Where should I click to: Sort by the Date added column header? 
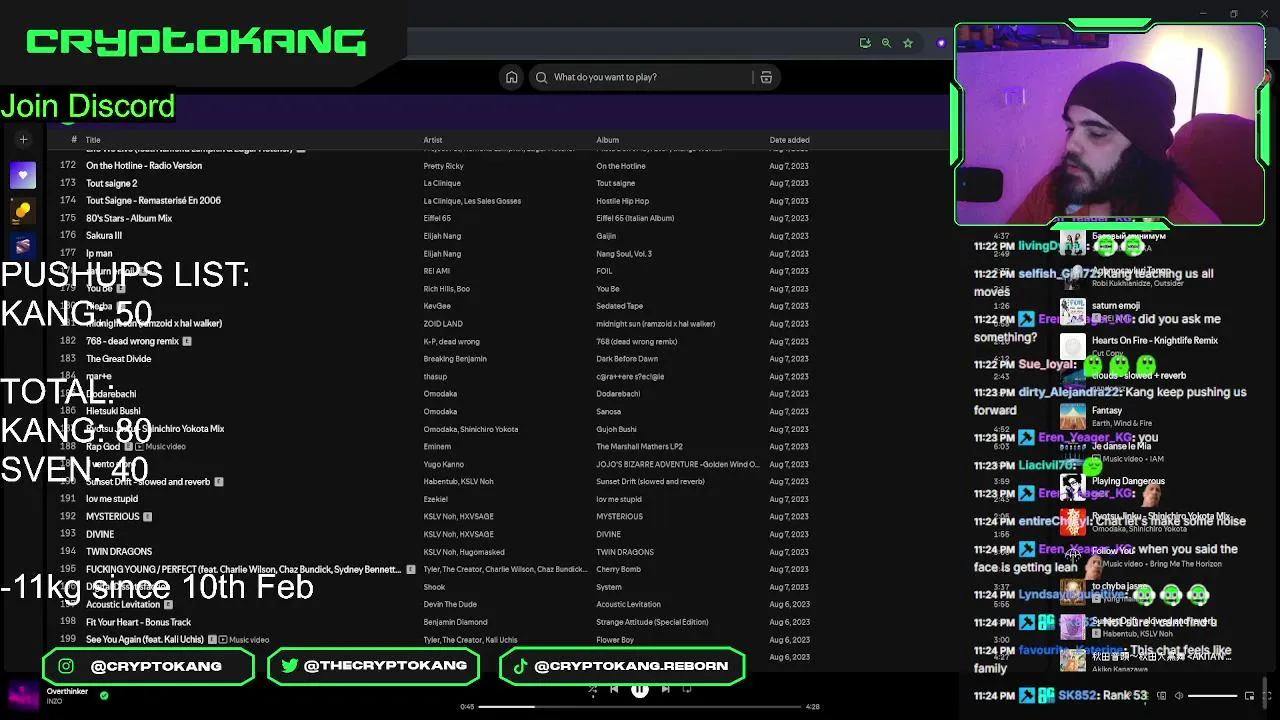790,140
